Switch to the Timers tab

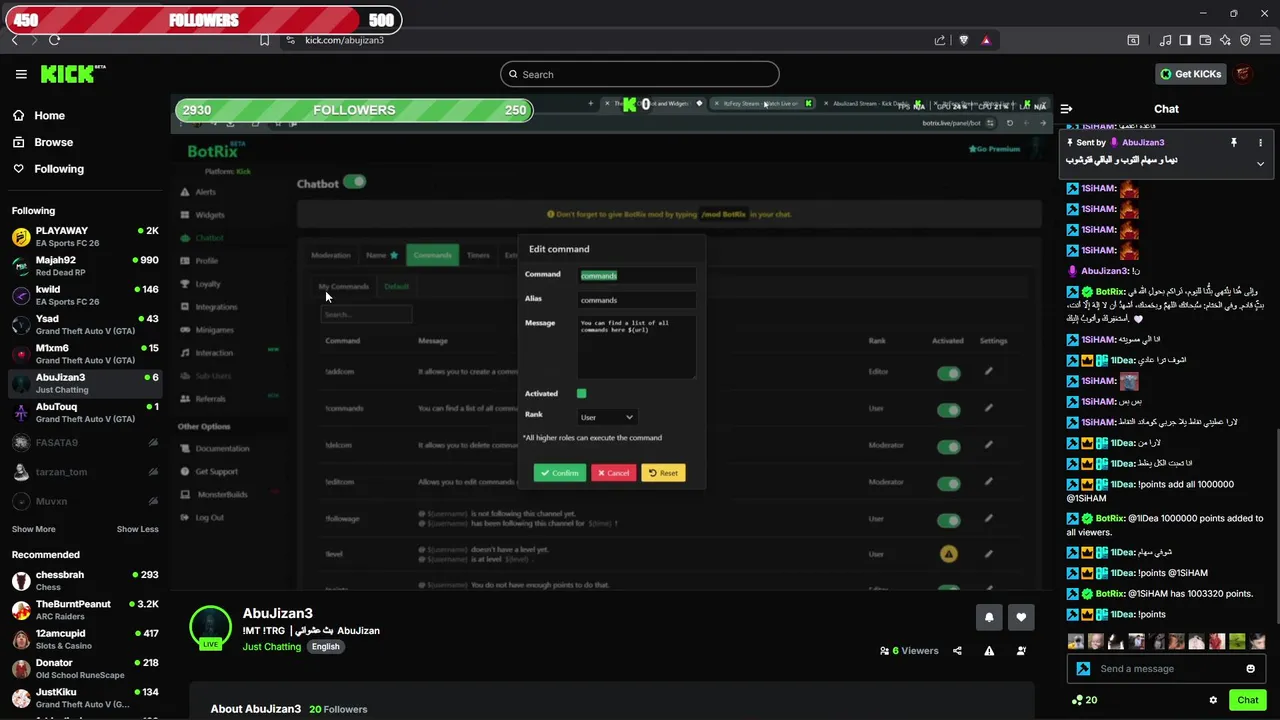tap(478, 255)
